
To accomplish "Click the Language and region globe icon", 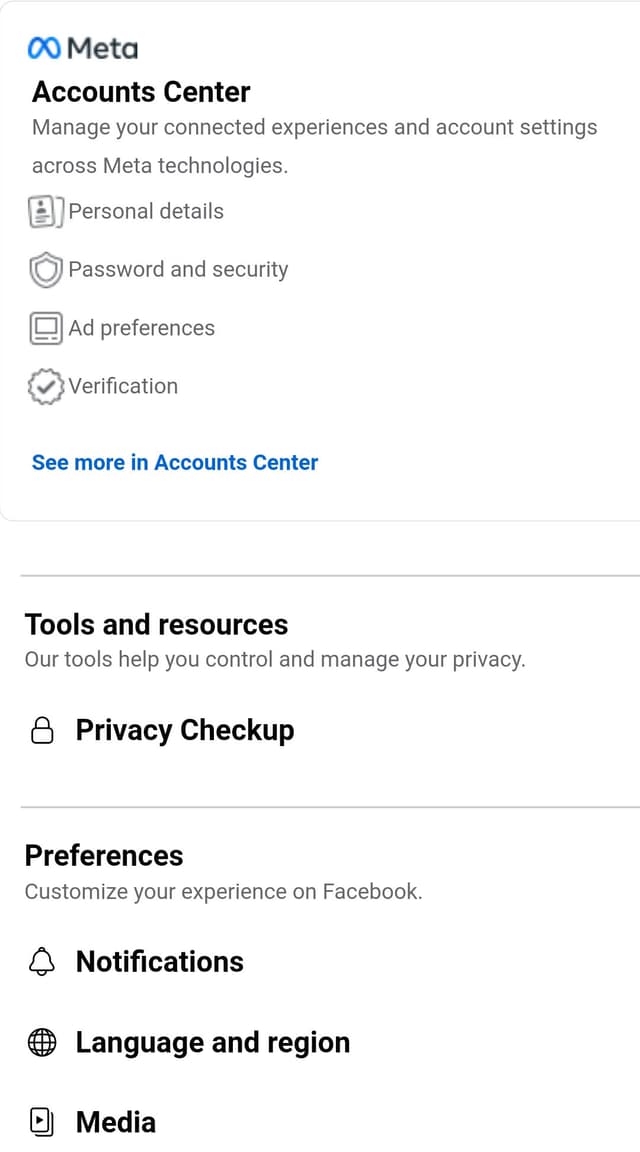I will tap(42, 1043).
